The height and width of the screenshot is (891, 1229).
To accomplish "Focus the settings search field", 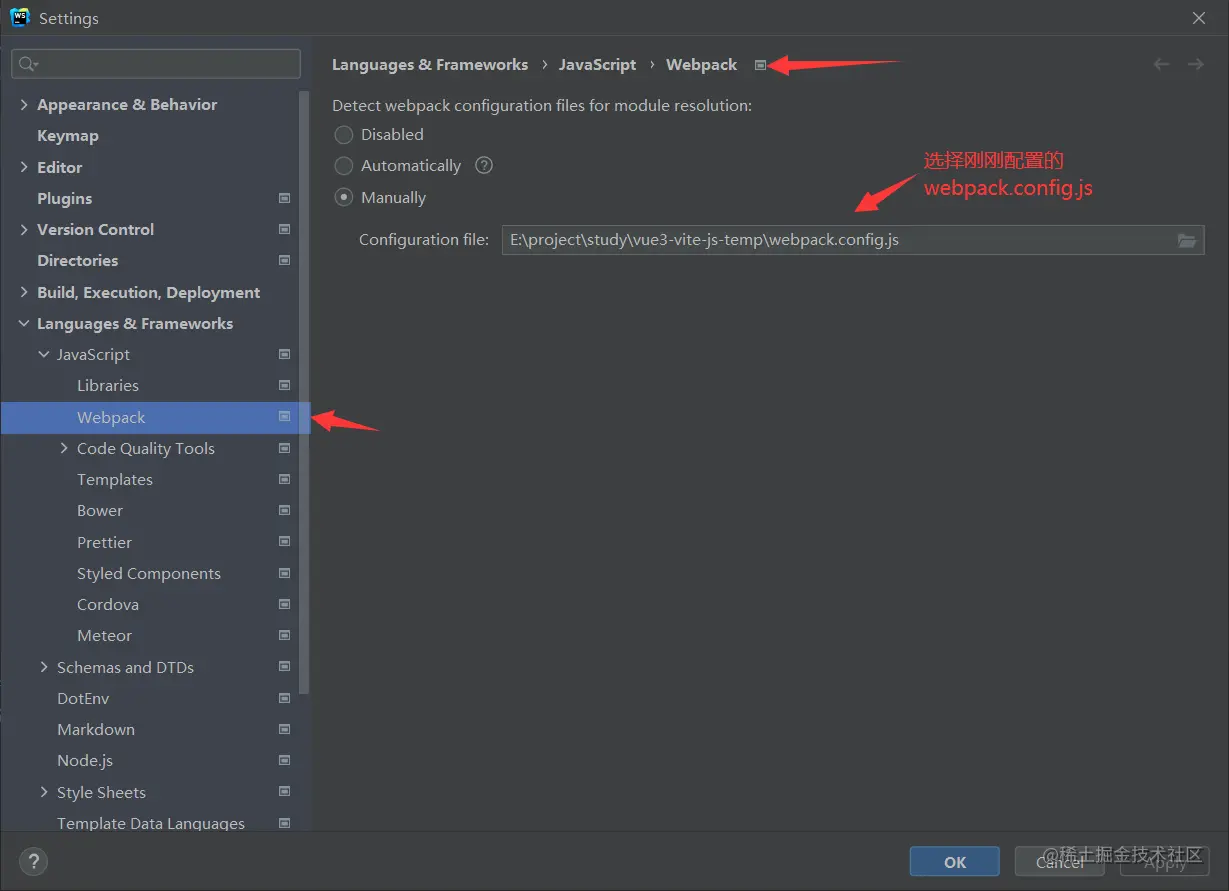I will 156,64.
